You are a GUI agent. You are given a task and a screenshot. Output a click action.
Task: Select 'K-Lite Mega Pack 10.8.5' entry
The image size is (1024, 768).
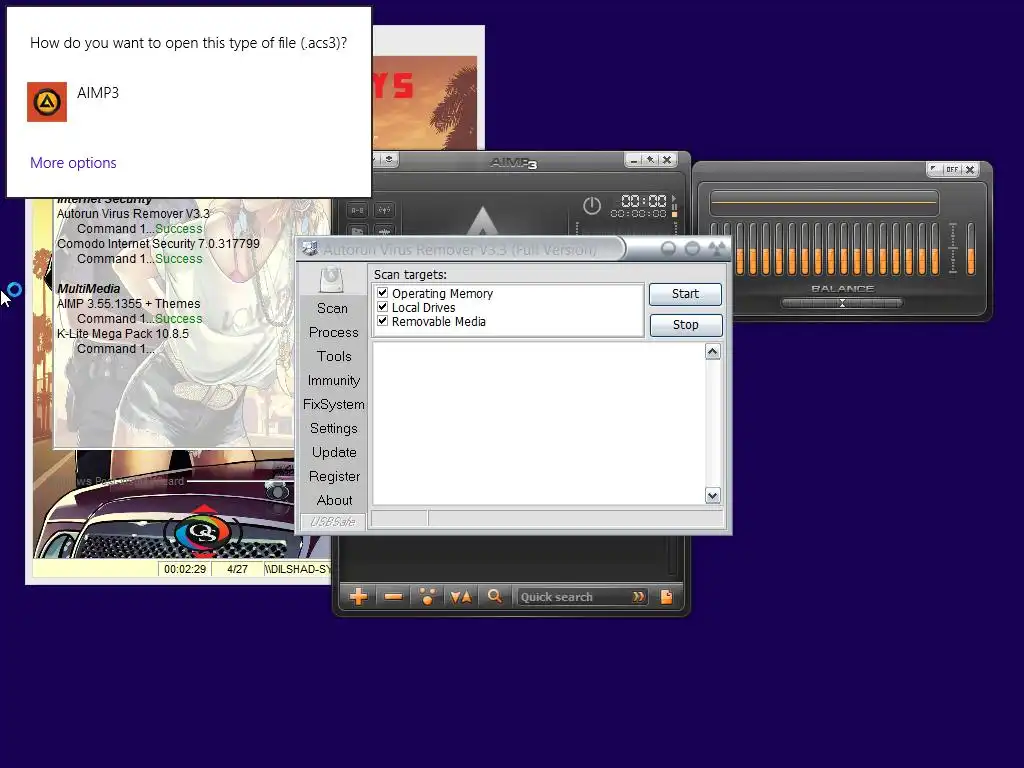(x=123, y=334)
